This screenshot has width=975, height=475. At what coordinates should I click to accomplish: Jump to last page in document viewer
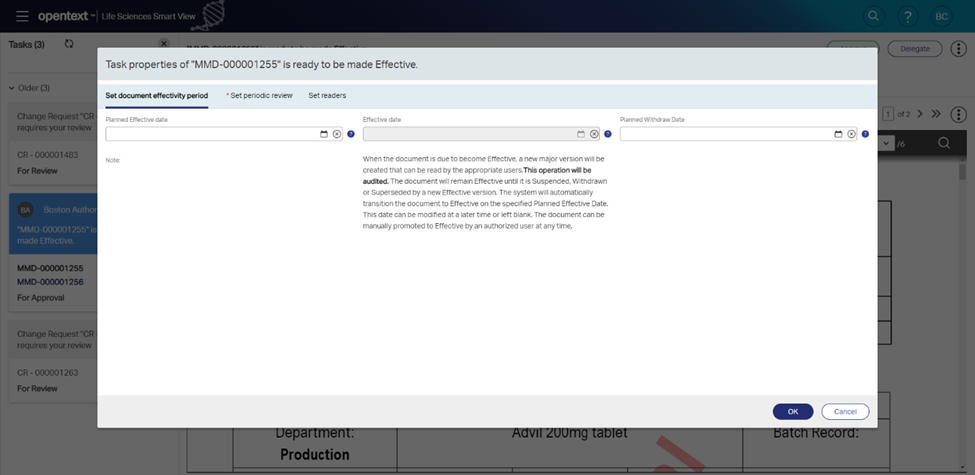pyautogui.click(x=936, y=114)
